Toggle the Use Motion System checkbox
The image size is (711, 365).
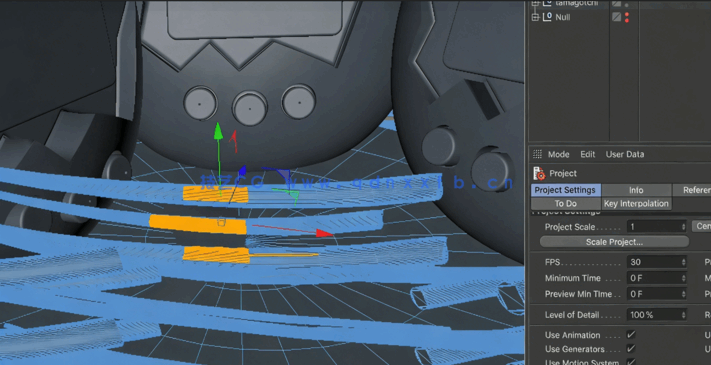tap(631, 362)
